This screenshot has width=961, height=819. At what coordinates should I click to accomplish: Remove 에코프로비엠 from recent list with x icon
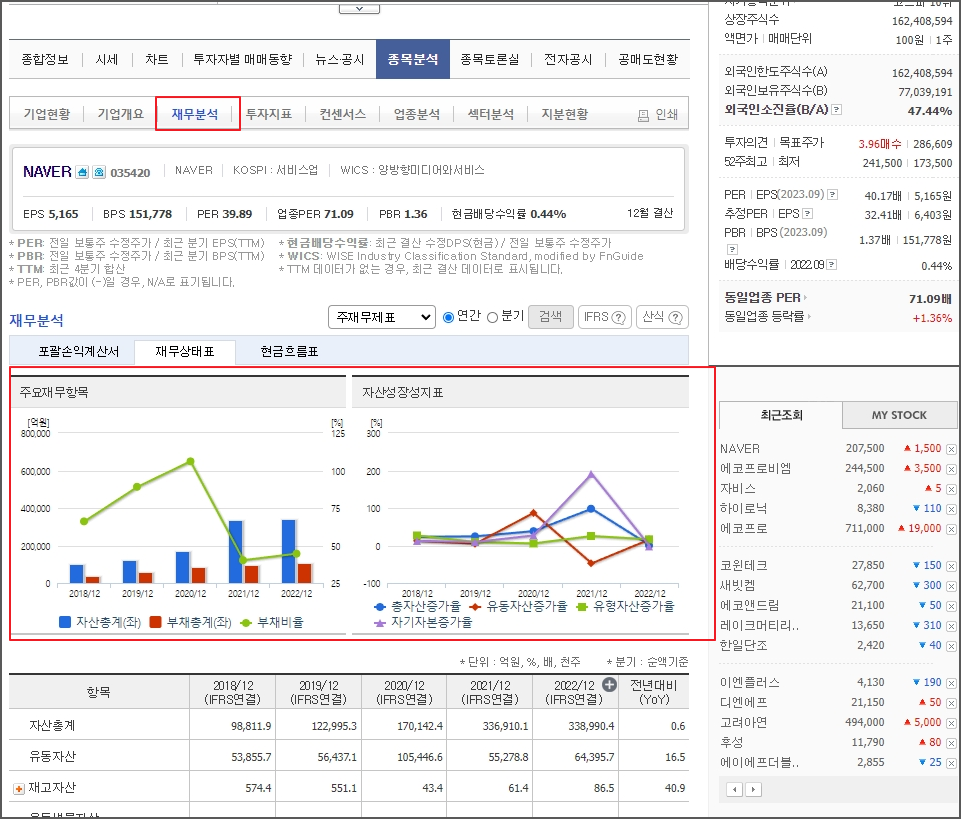951,469
